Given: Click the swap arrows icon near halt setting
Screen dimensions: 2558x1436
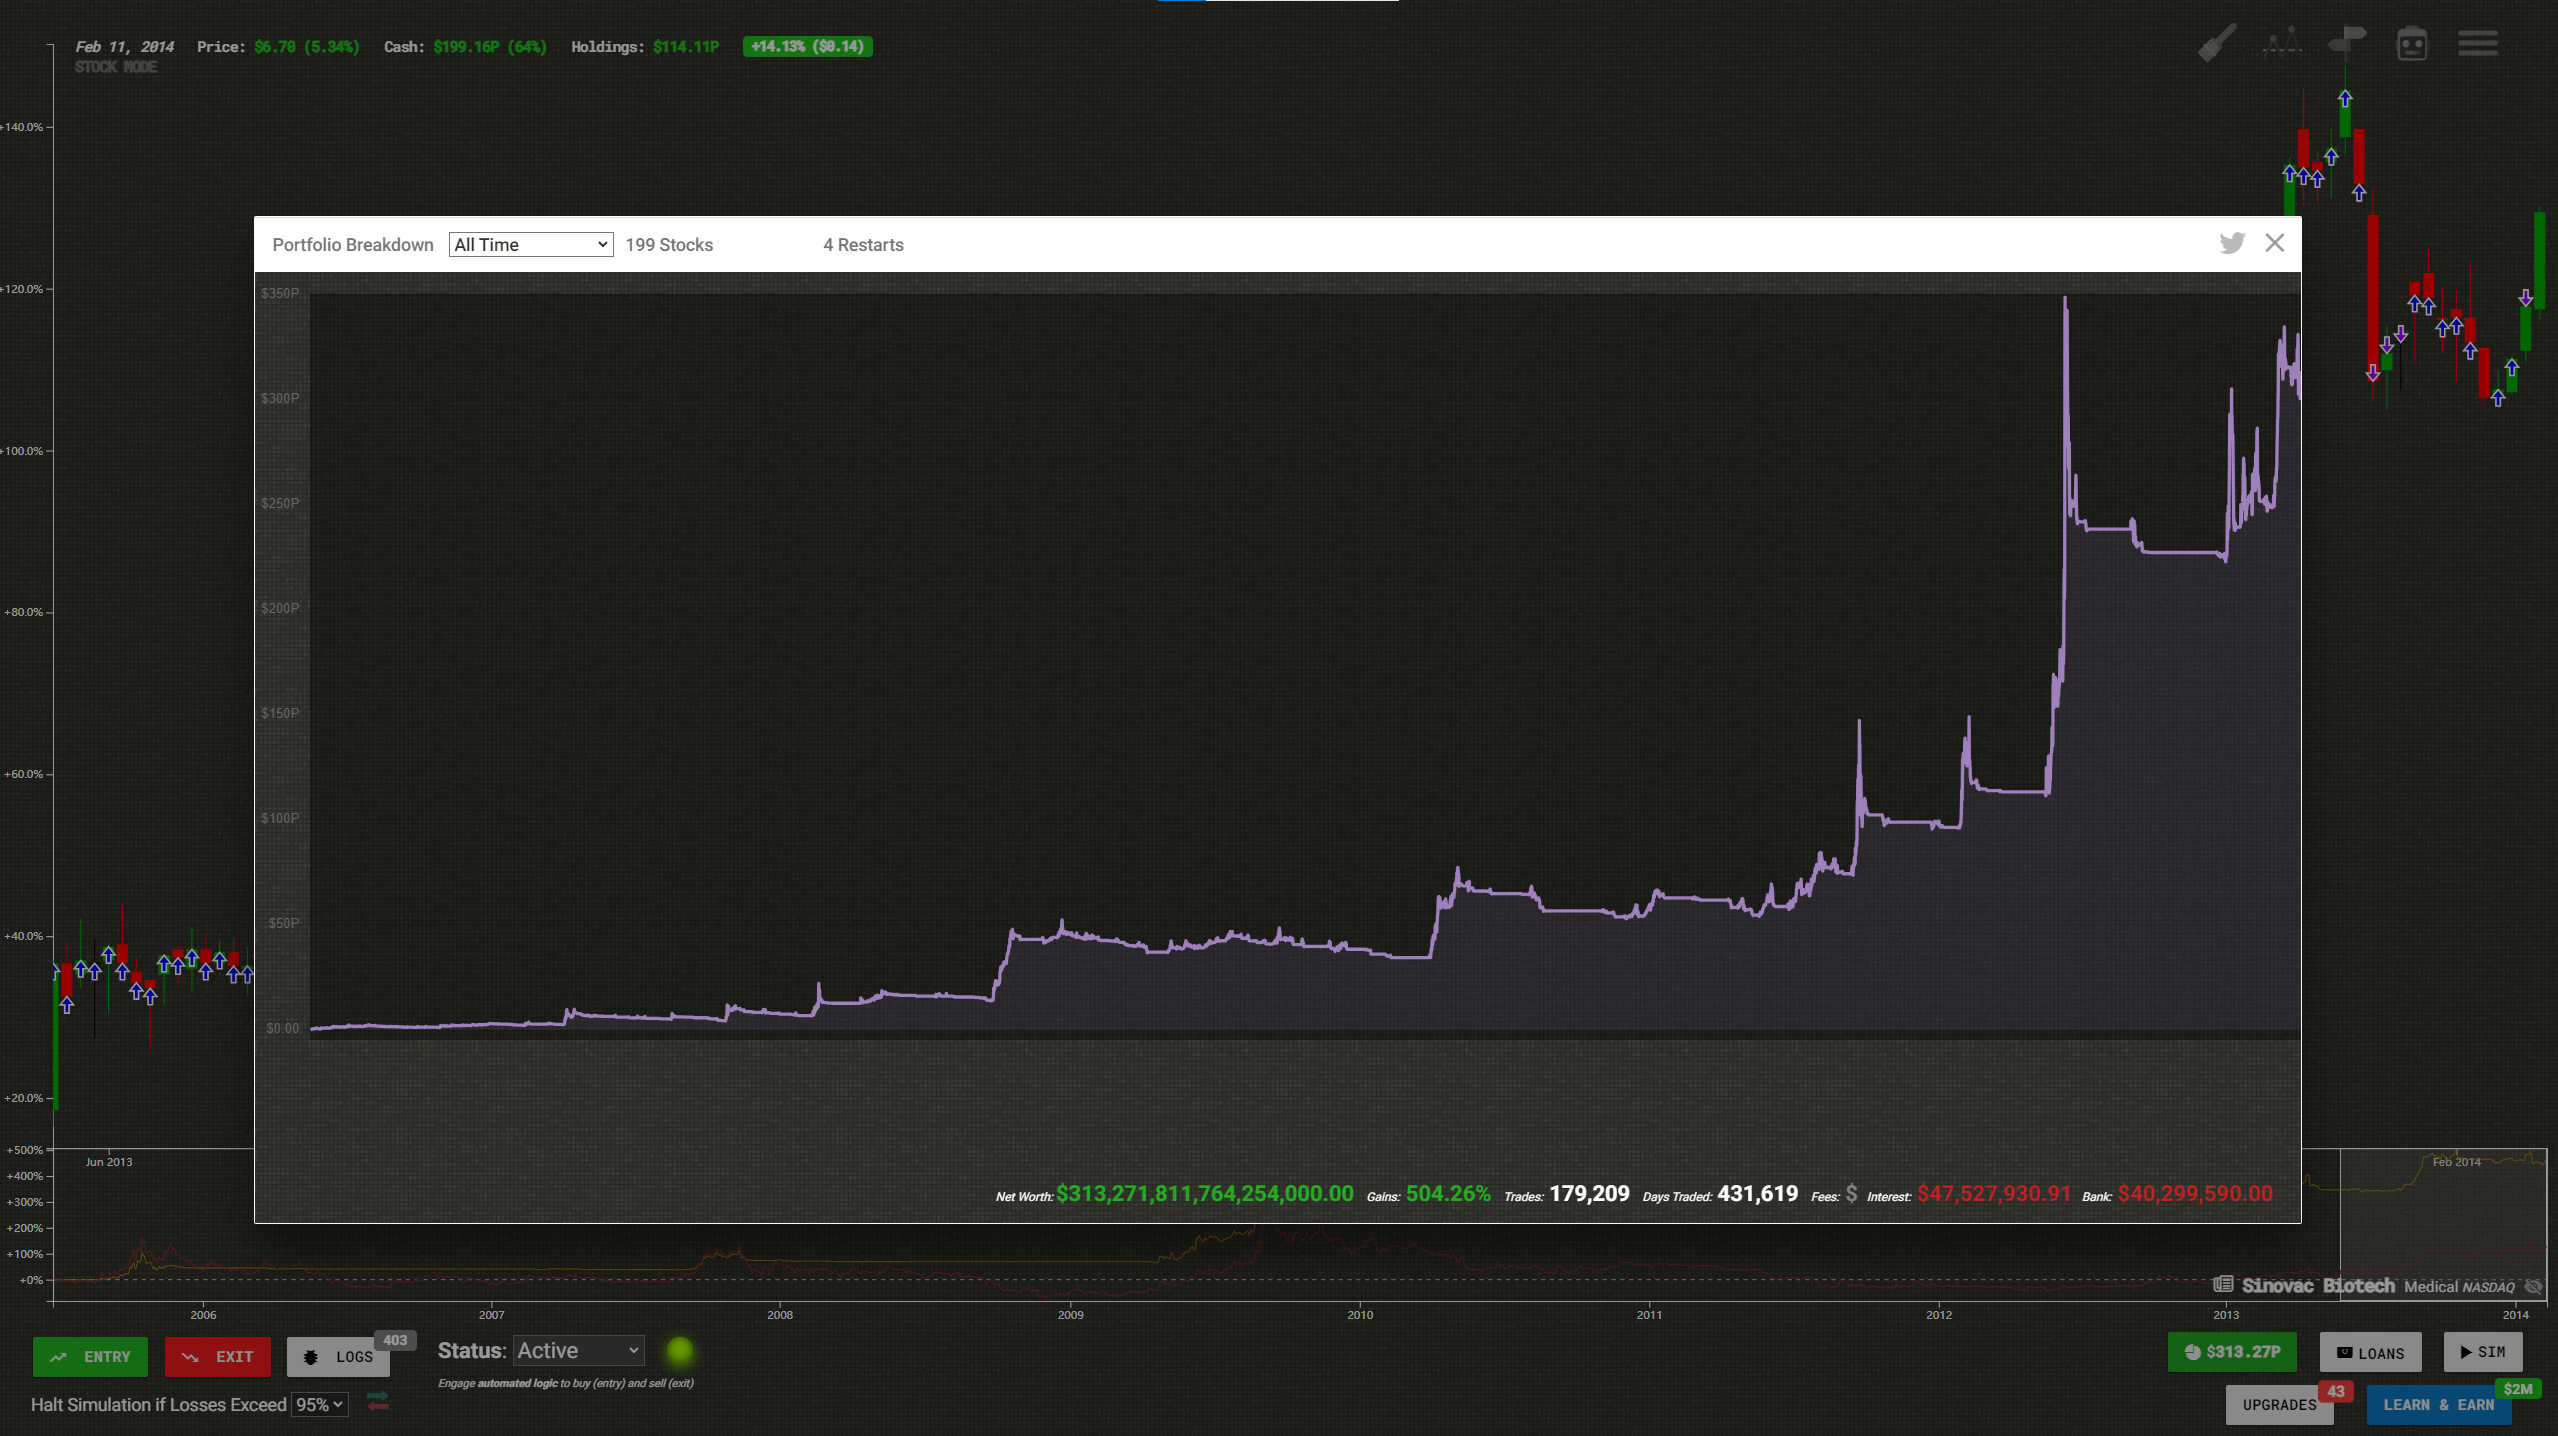Looking at the screenshot, I should [x=377, y=1402].
